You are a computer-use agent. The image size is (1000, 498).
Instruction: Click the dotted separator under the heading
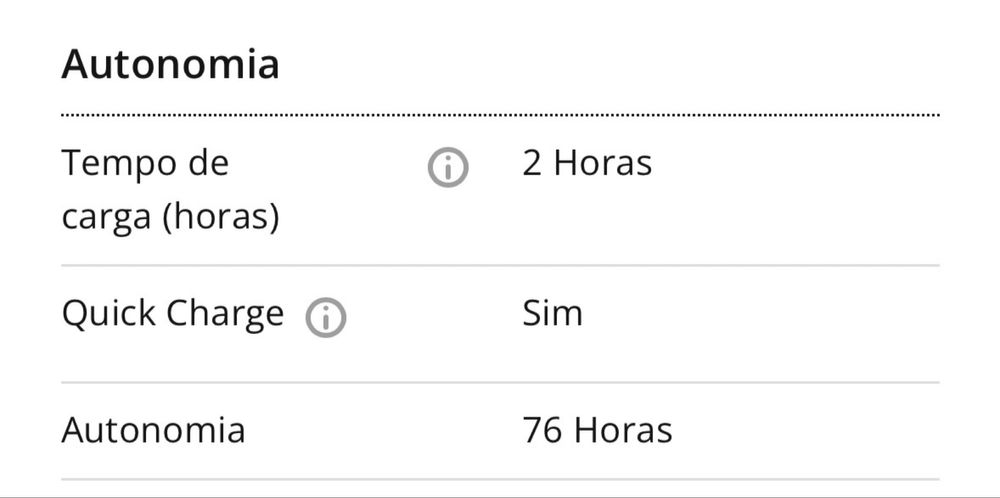coord(500,116)
